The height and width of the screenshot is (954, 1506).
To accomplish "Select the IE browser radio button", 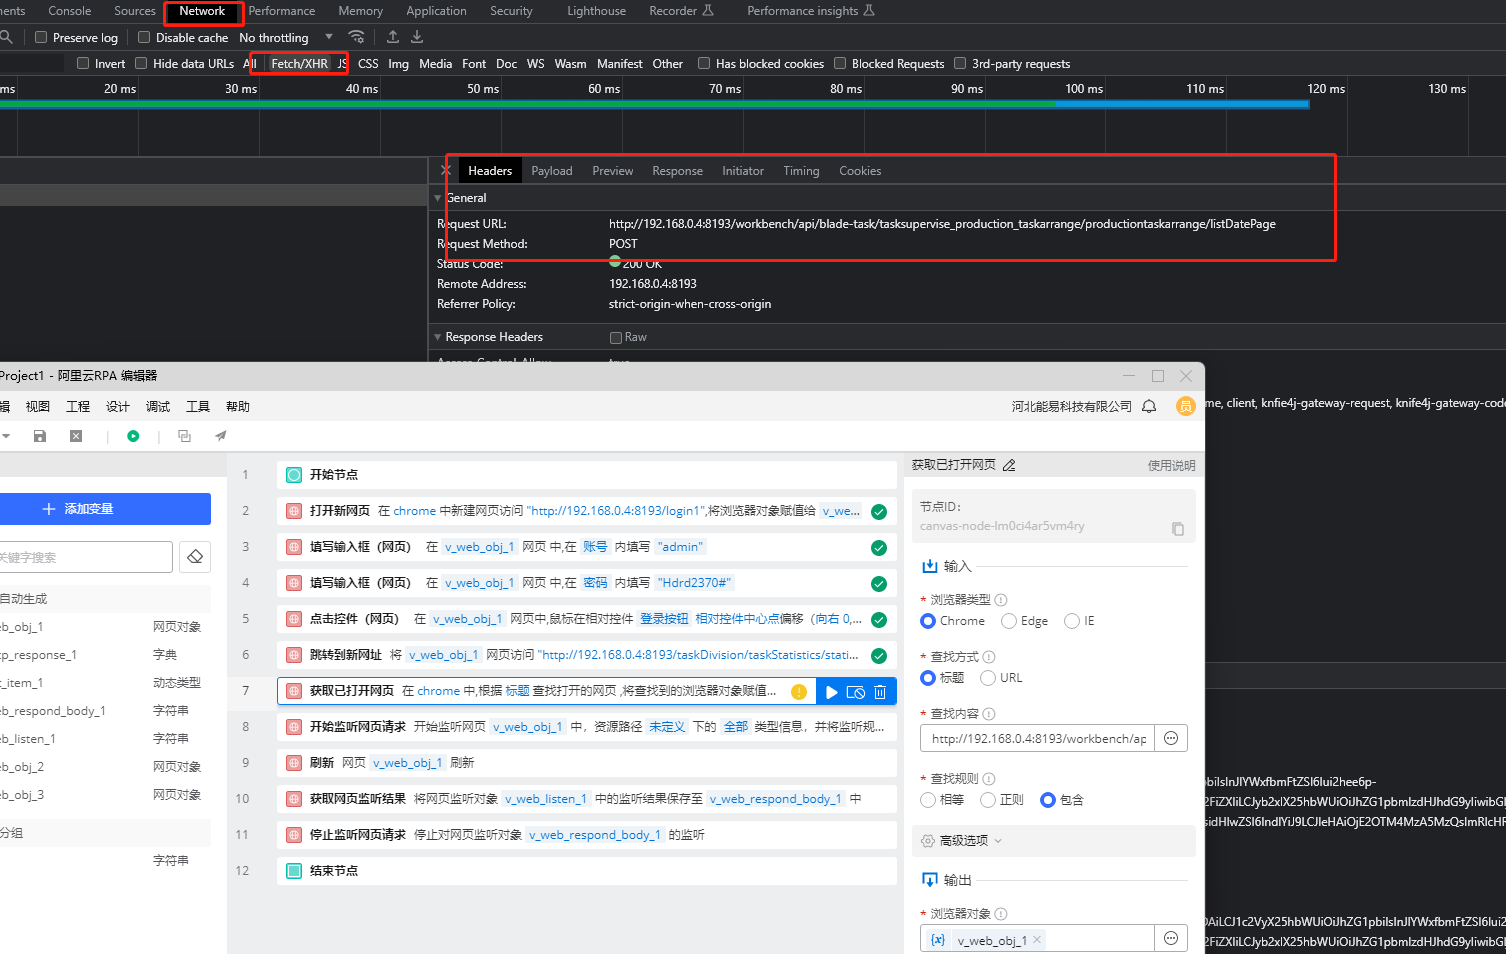I will coord(1072,621).
